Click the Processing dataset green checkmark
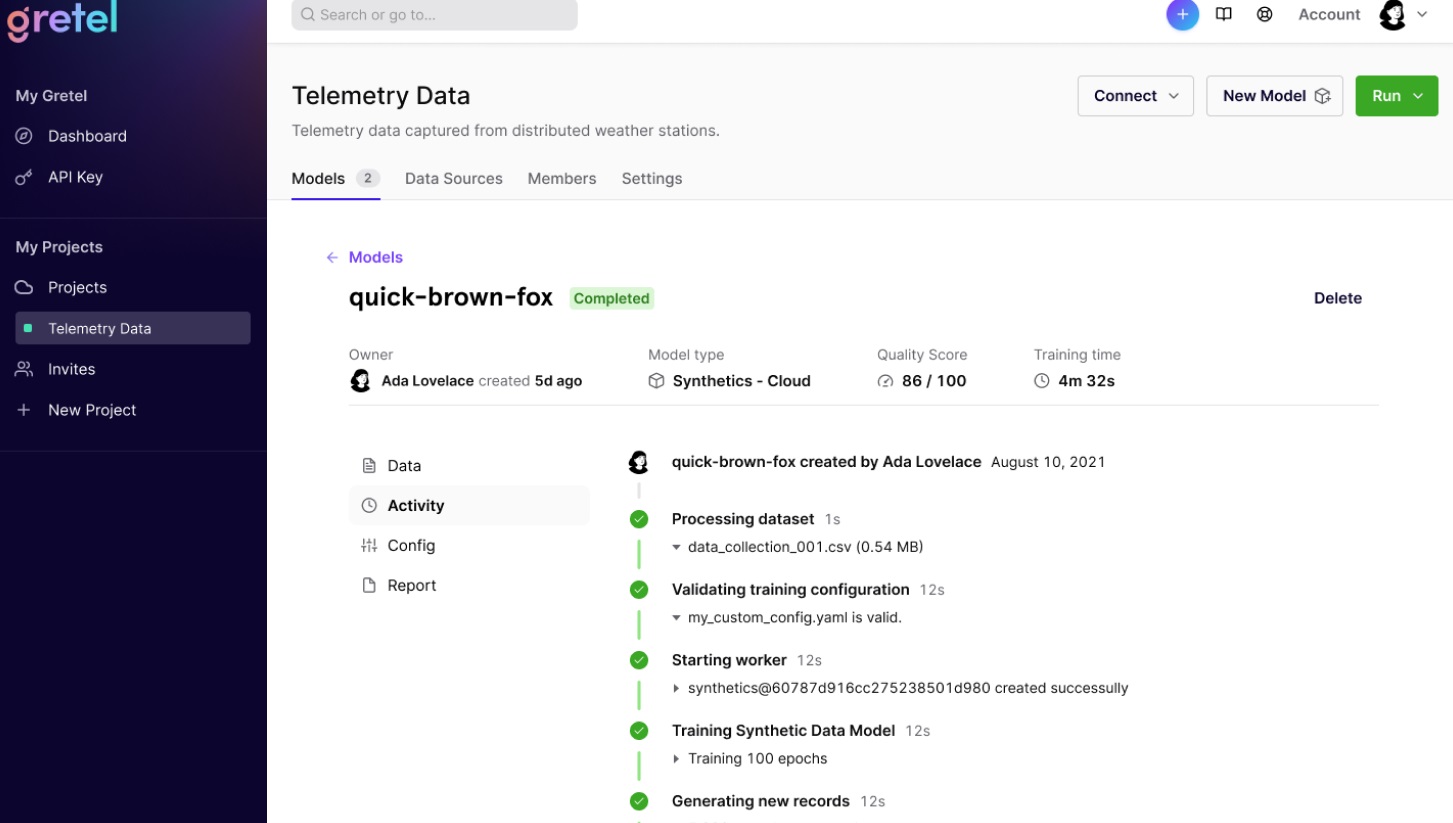 pos(639,519)
